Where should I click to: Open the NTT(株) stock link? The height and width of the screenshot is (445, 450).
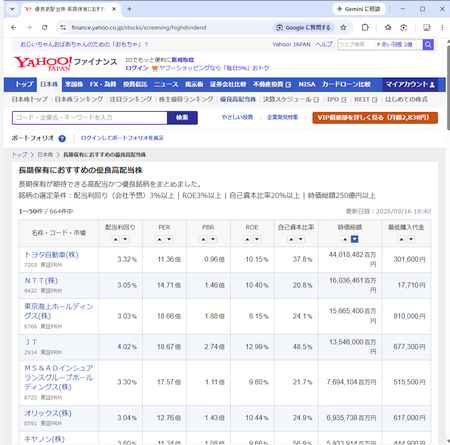(41, 281)
